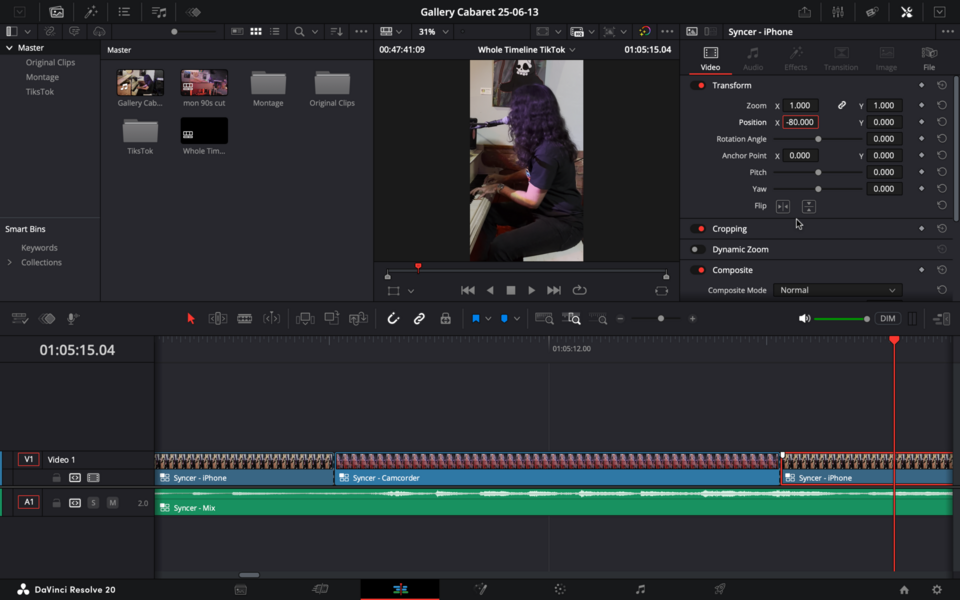Screen dimensions: 960x600
Task: Switch to the Video inspector tab
Action: (x=710, y=59)
